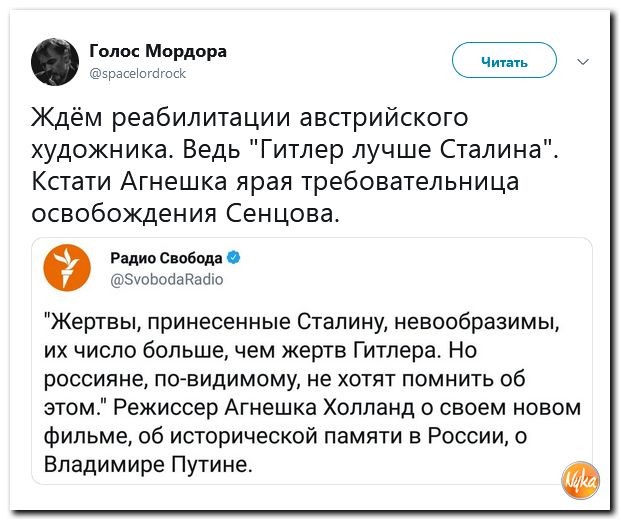Image resolution: width=621 pixels, height=521 pixels.
Task: Click the Радио Свобода orange logo
Action: (73, 268)
